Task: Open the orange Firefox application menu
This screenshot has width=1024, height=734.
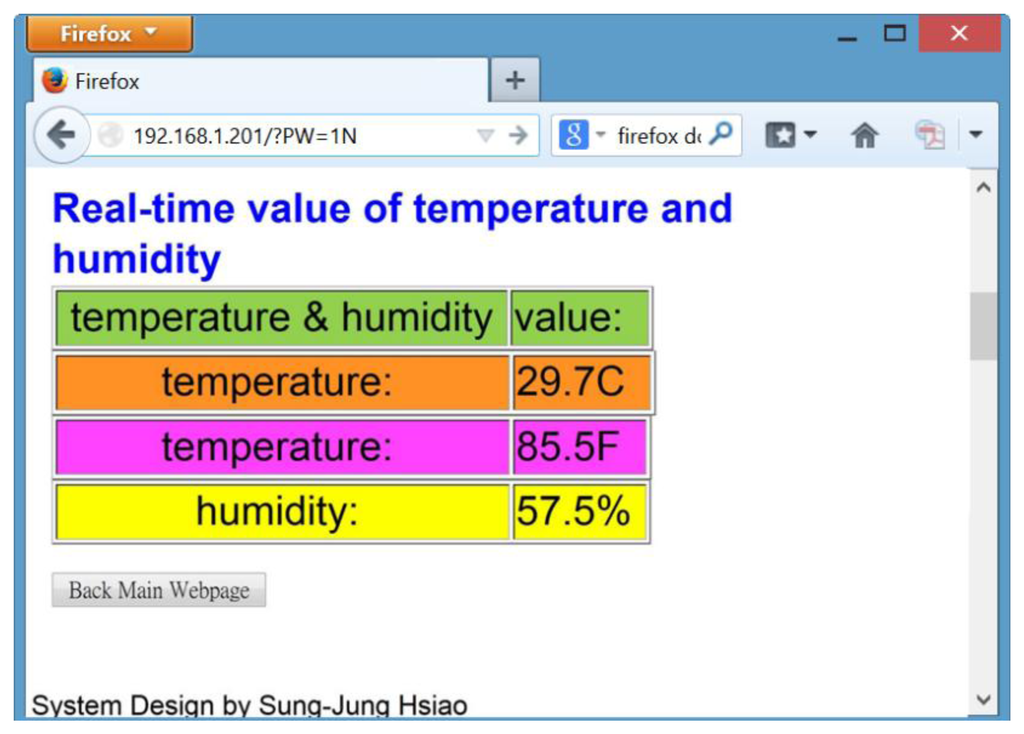Action: point(109,33)
